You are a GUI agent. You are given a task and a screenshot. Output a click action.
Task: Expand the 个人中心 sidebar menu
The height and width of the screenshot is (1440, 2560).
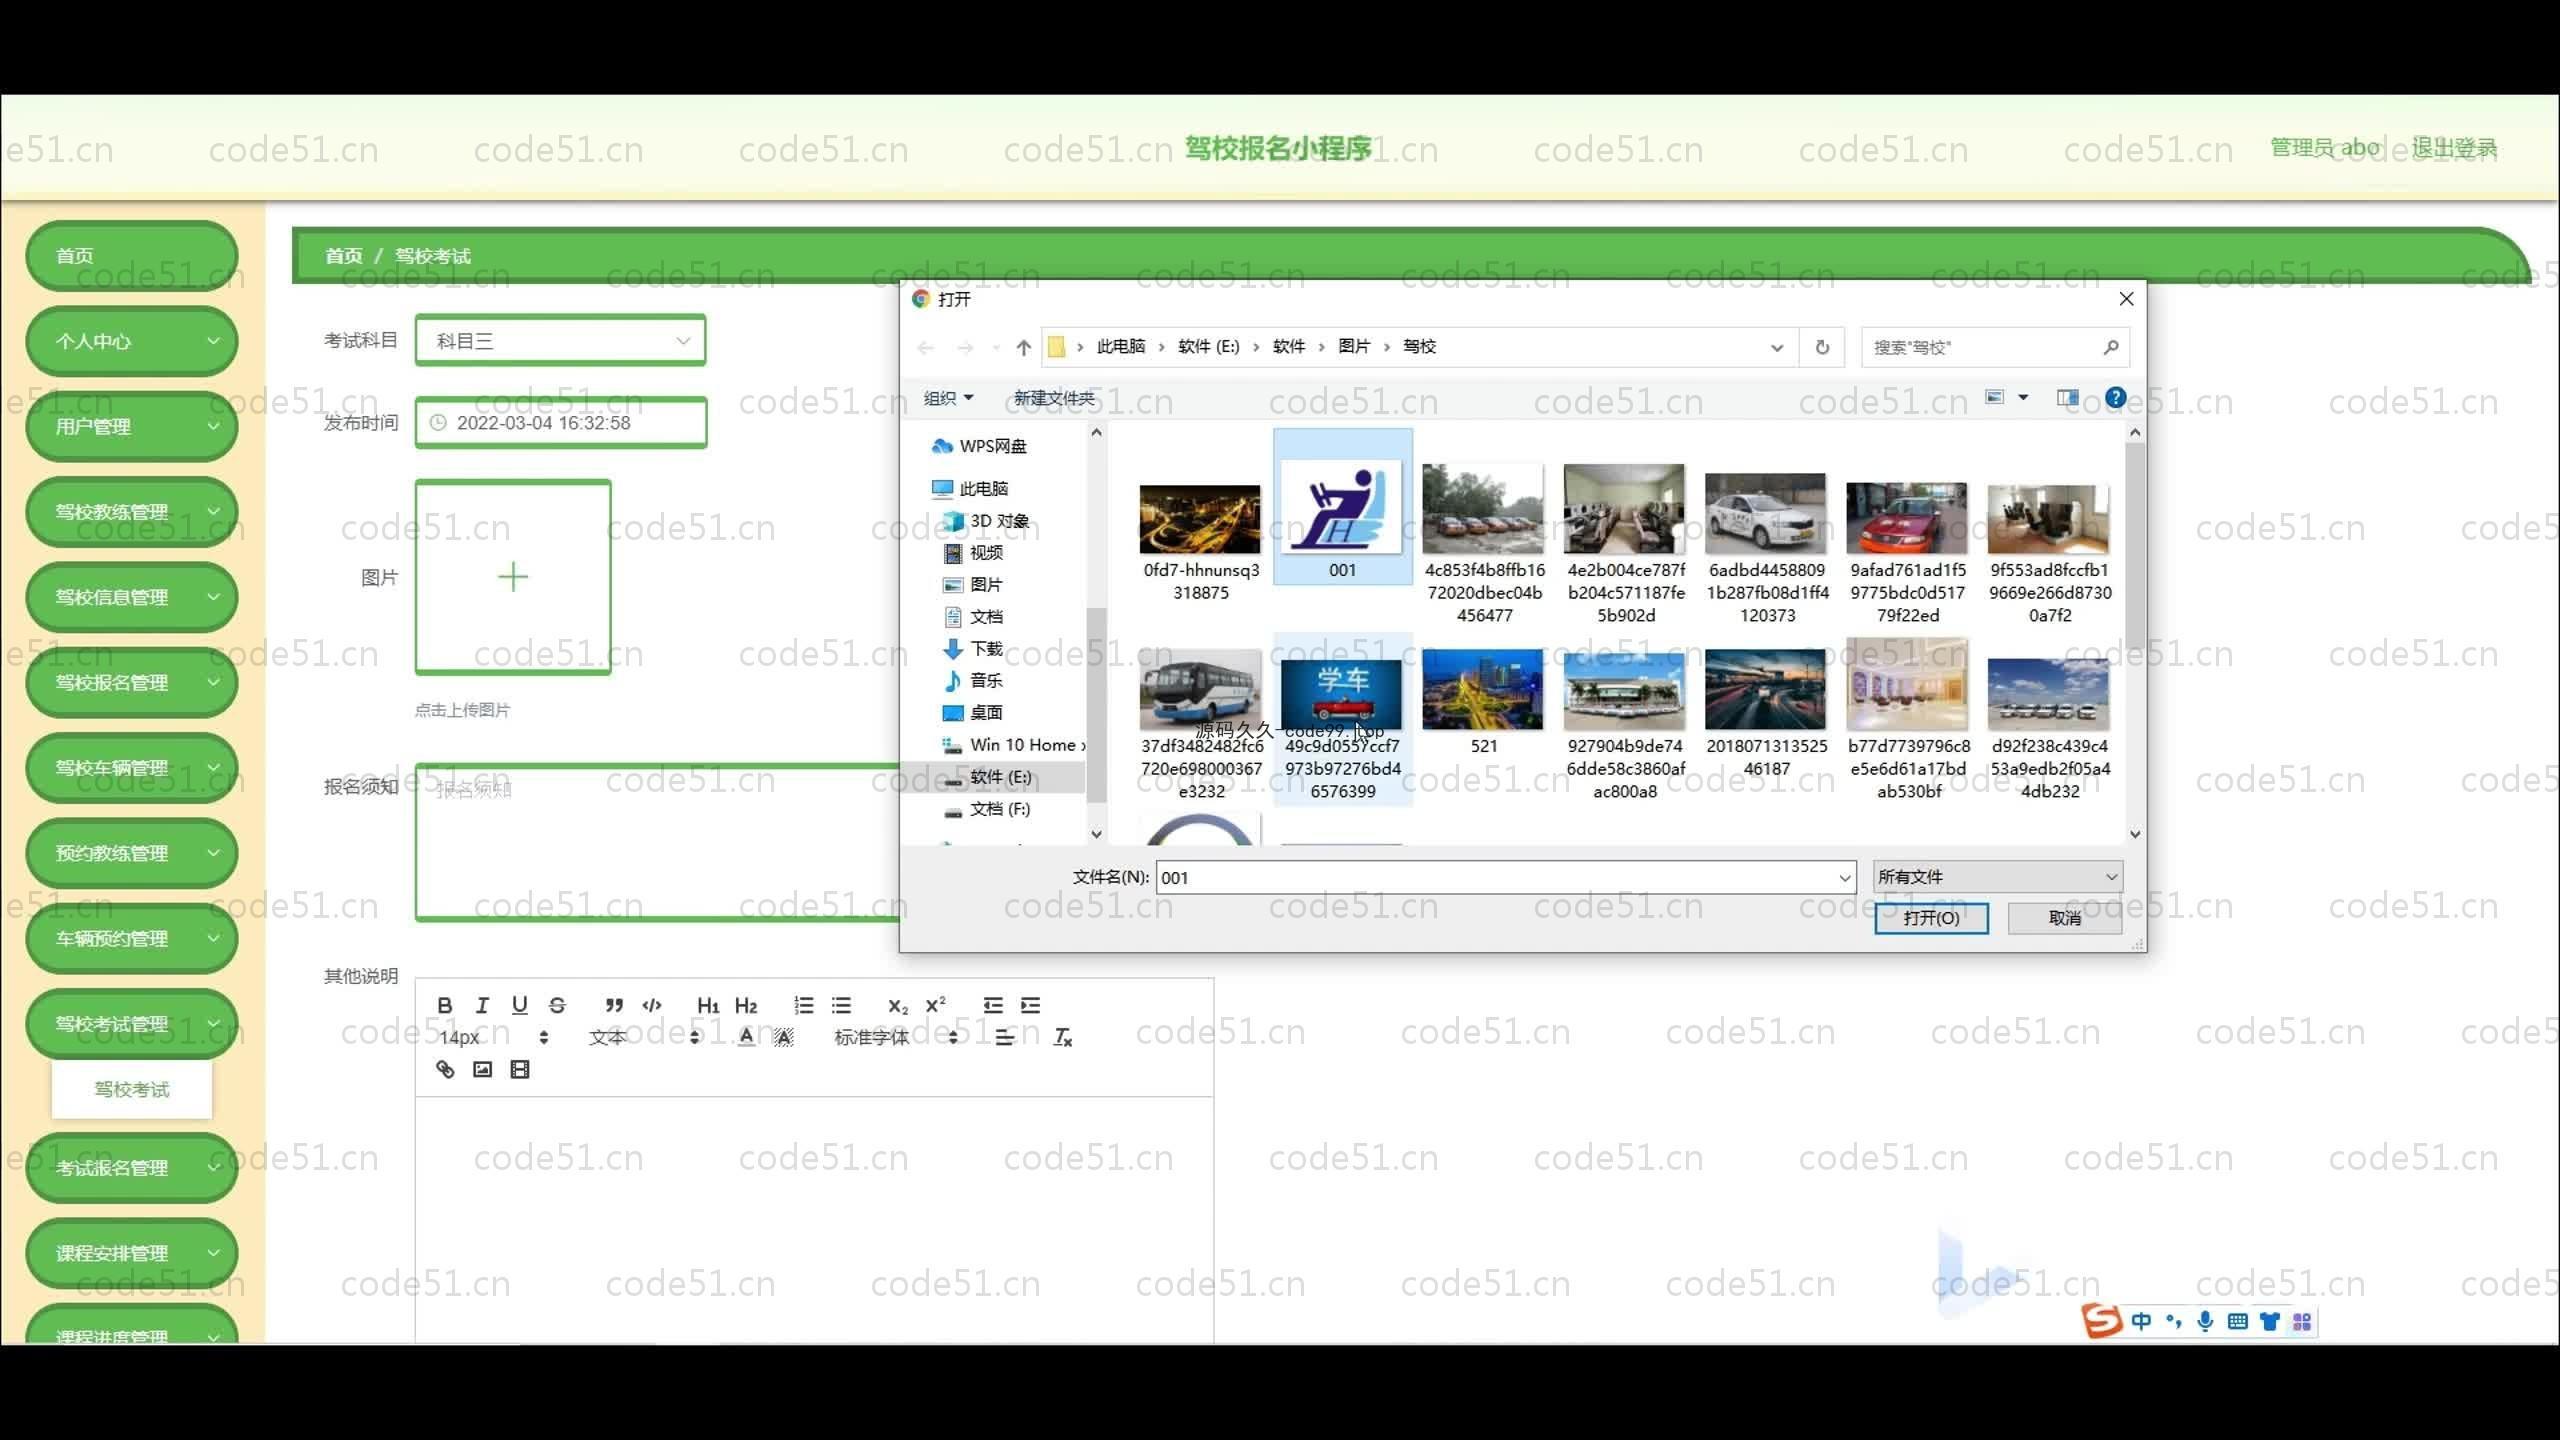click(x=132, y=341)
